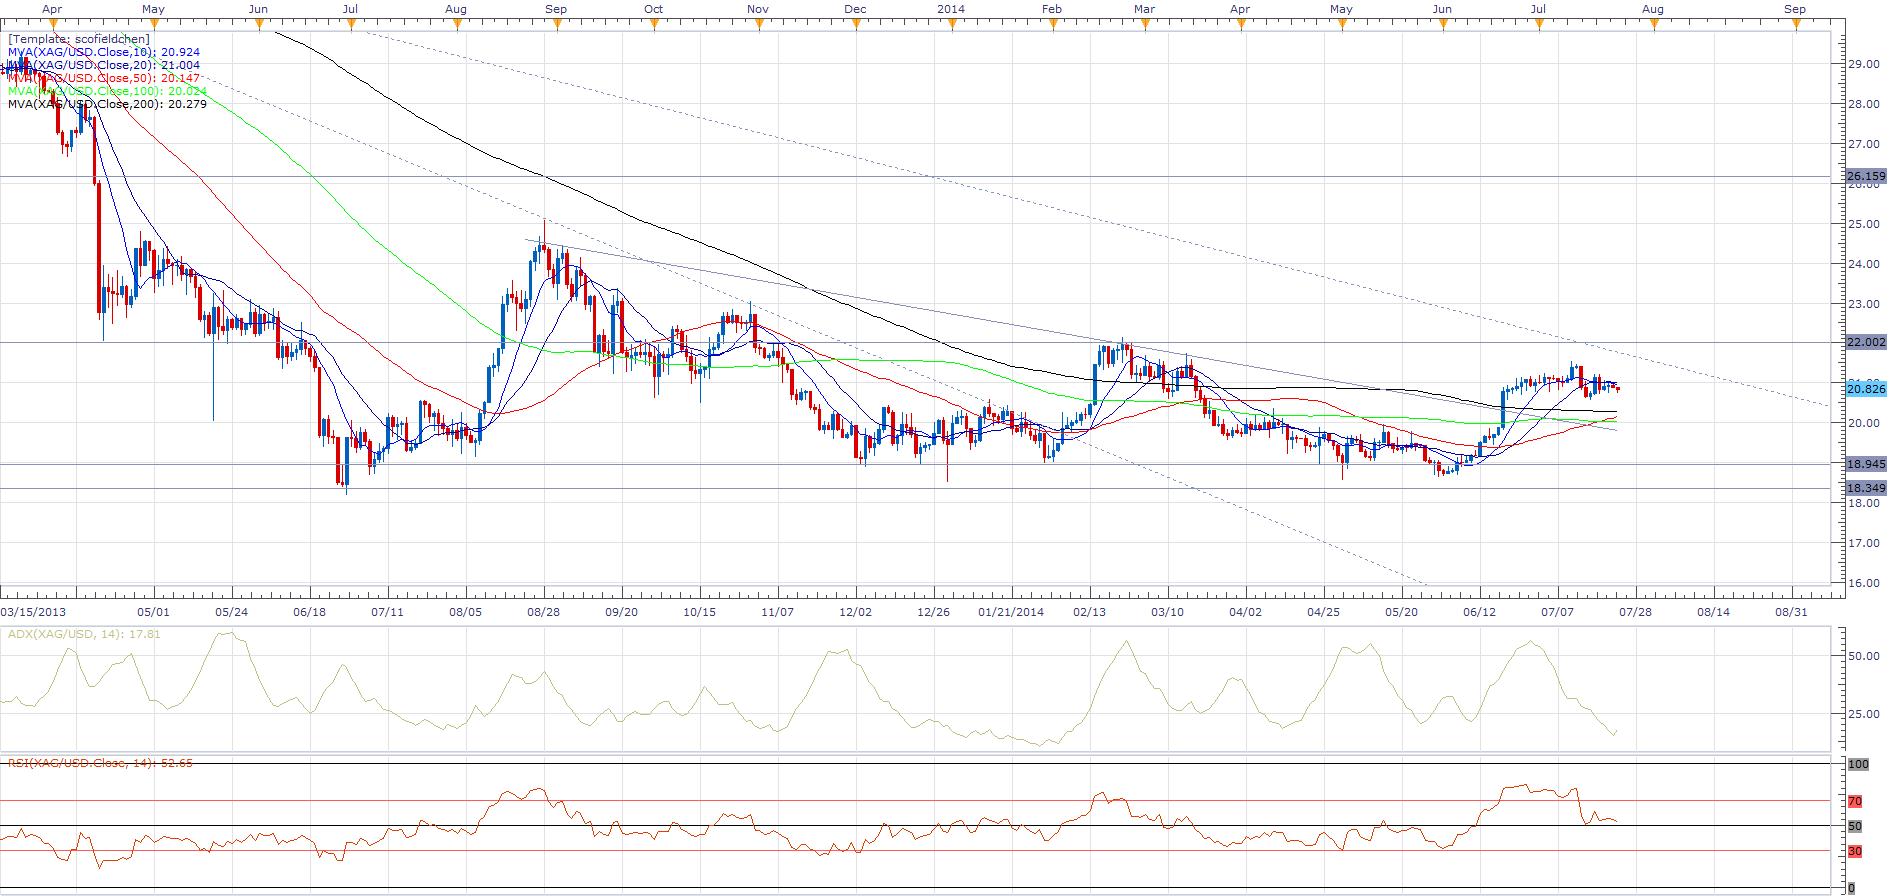Select the 22.002 price level tag
Viewport: 1903px width, 896px height.
1865,342
